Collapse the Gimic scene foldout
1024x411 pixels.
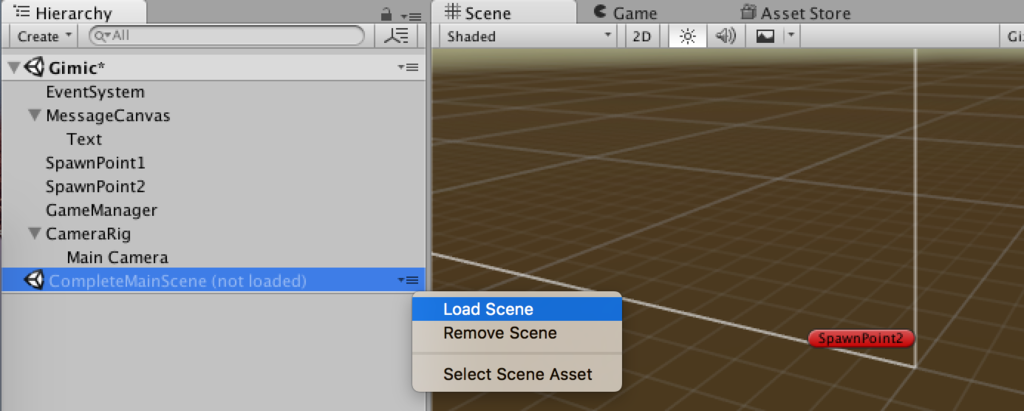(14, 67)
